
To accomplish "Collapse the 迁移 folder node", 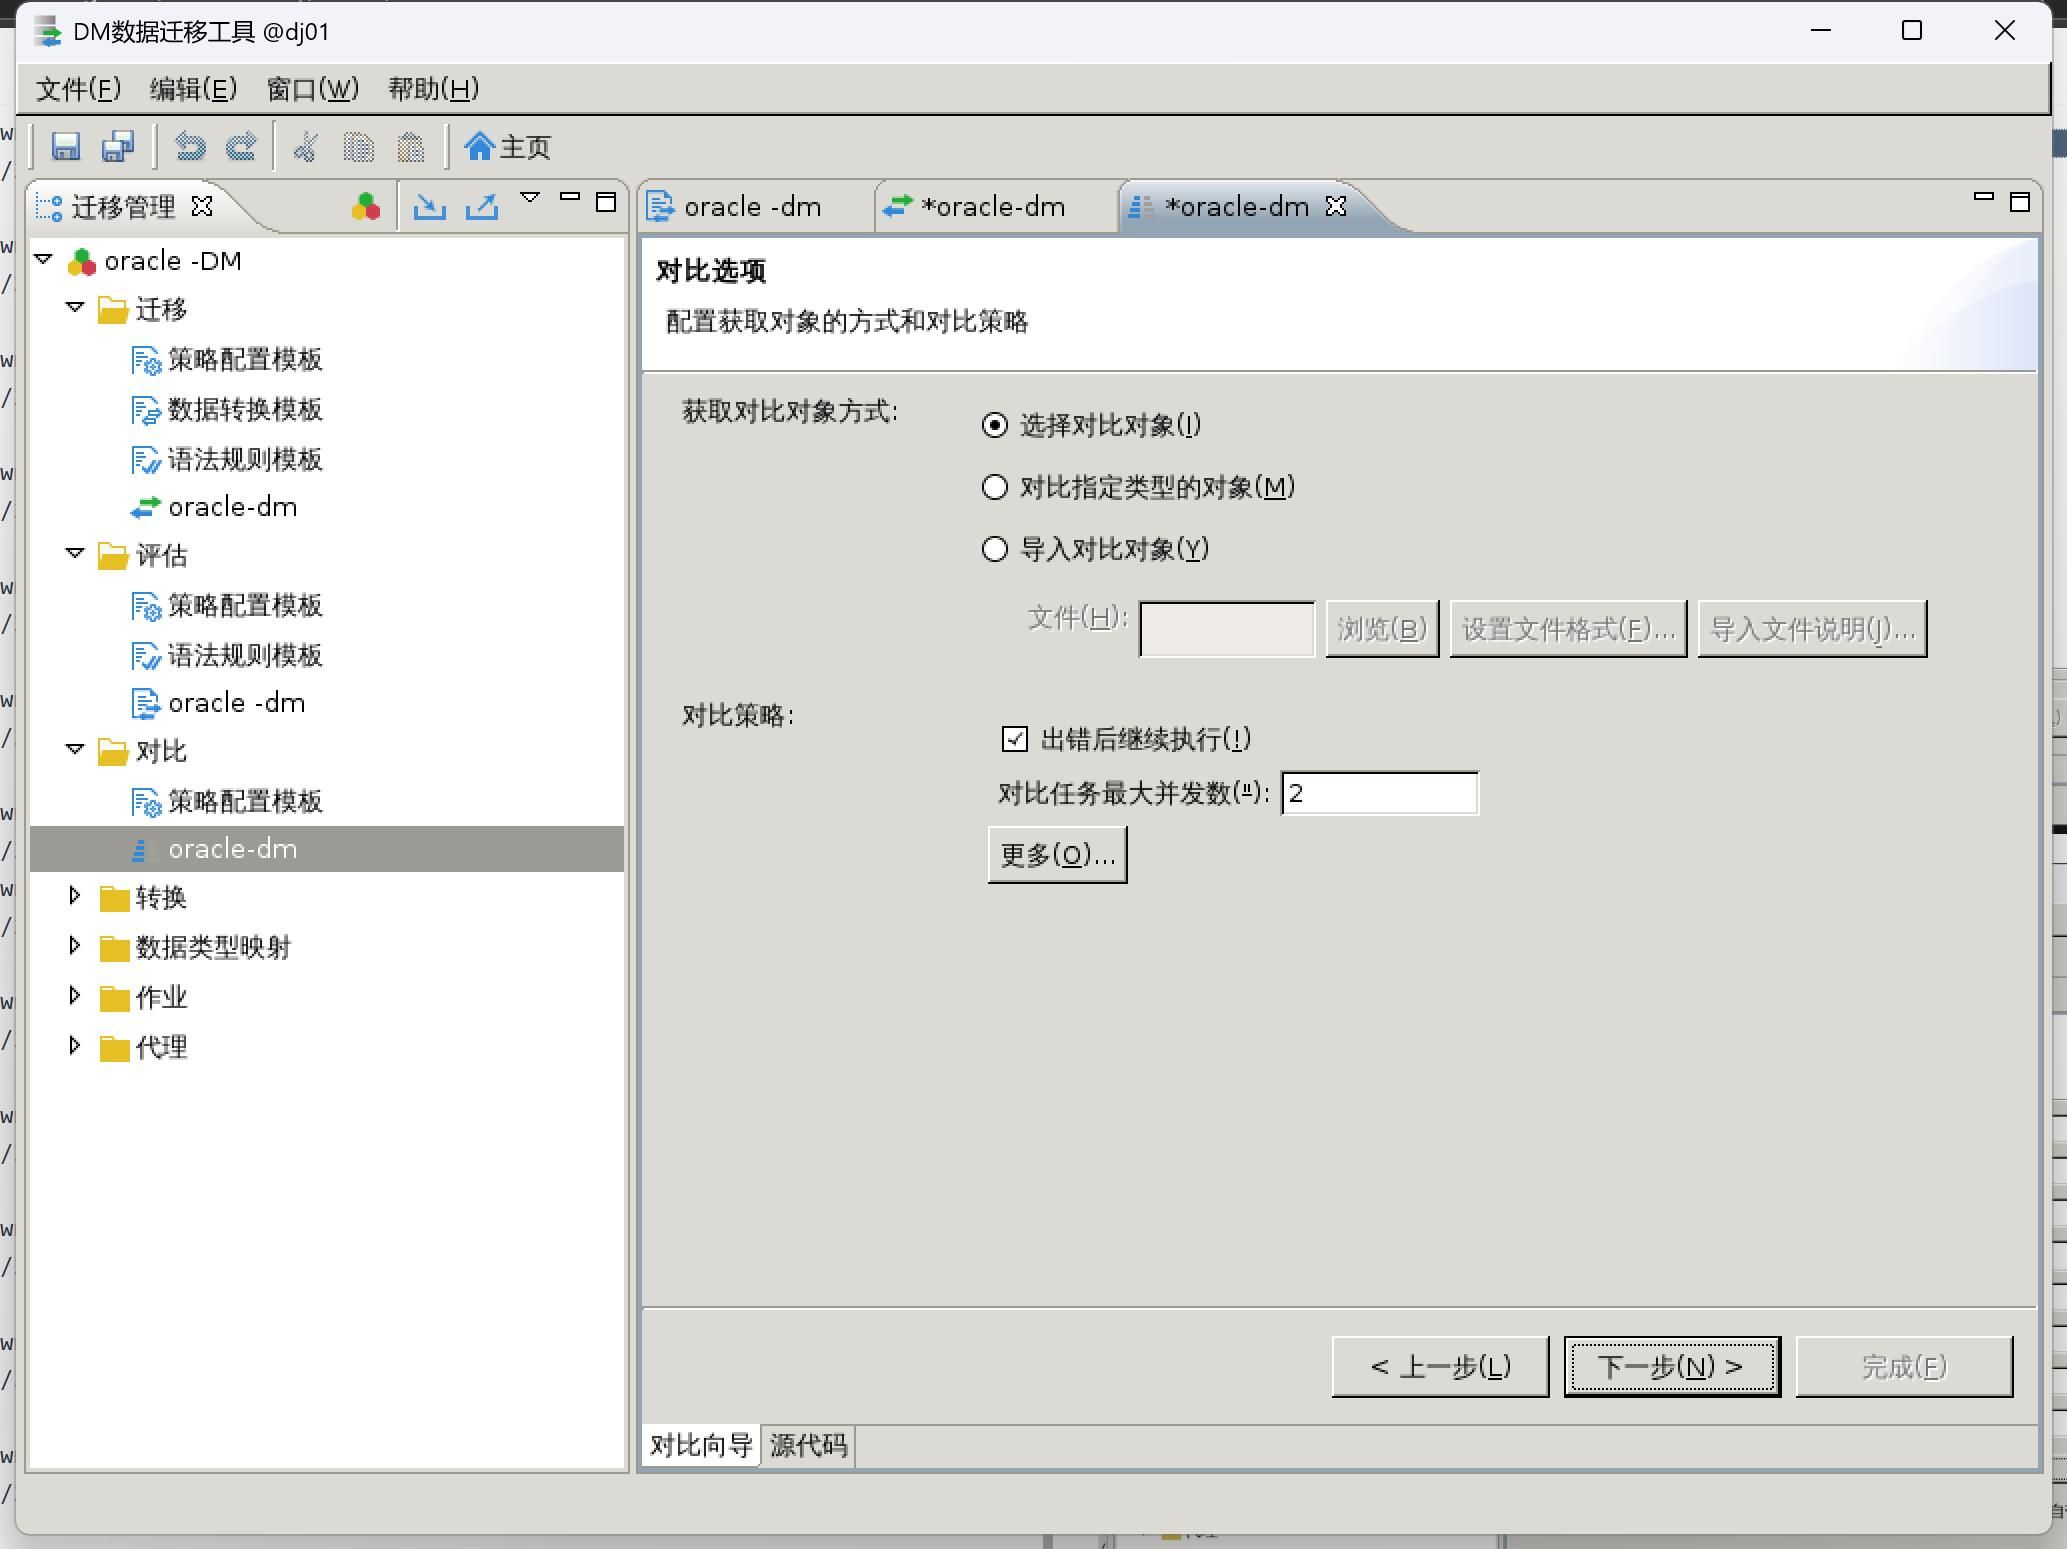I will [75, 308].
